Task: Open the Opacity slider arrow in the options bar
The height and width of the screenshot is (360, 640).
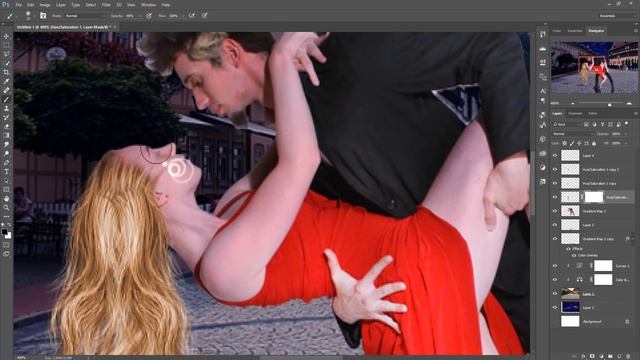Action: [x=140, y=16]
